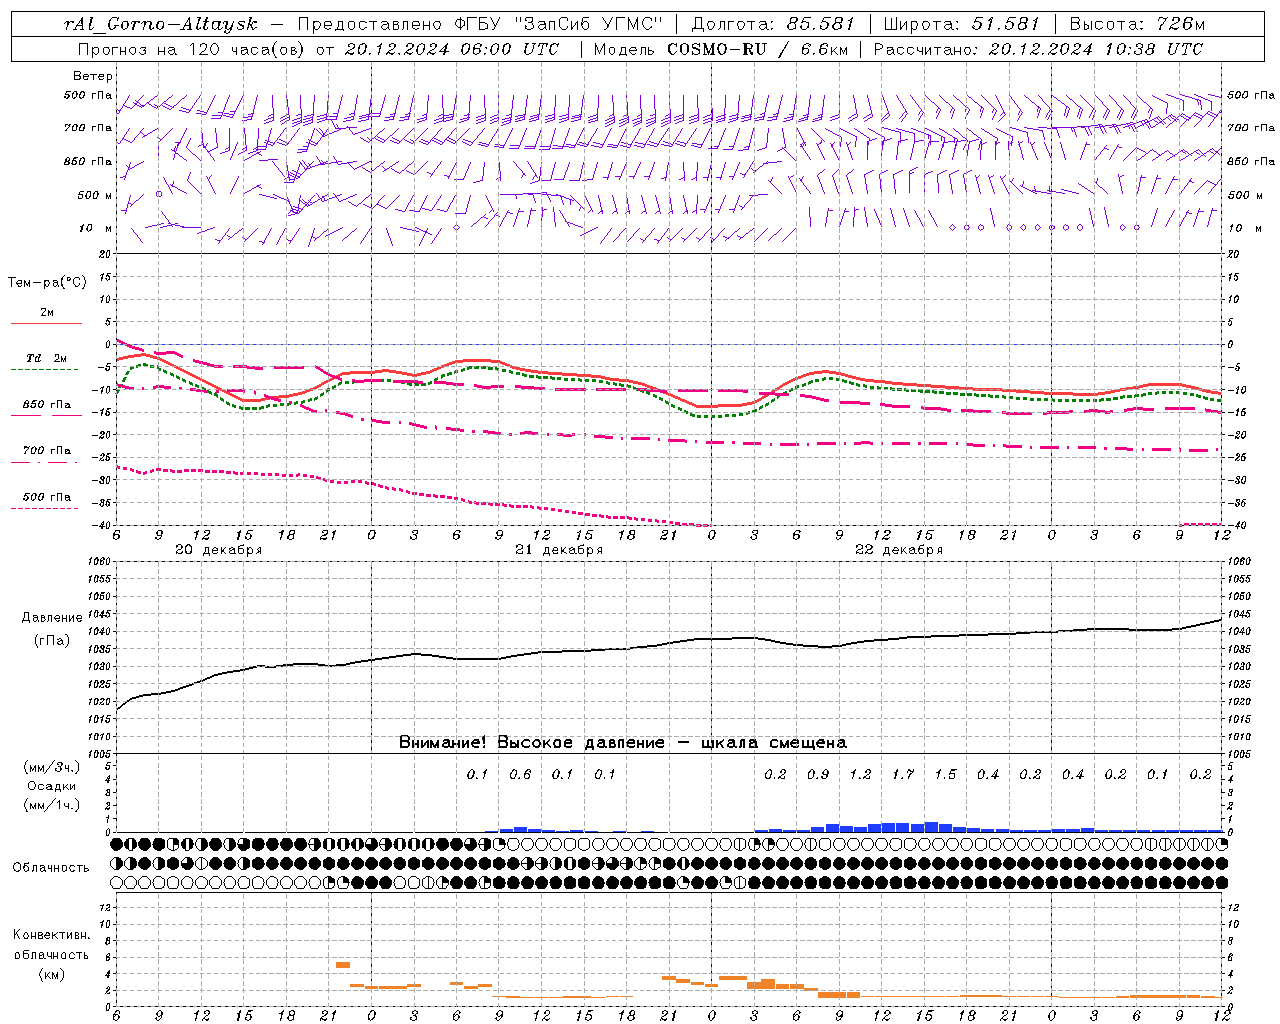Click the computed time Рассчитано: 20.12.2024 10:38 UTC

tap(1038, 49)
